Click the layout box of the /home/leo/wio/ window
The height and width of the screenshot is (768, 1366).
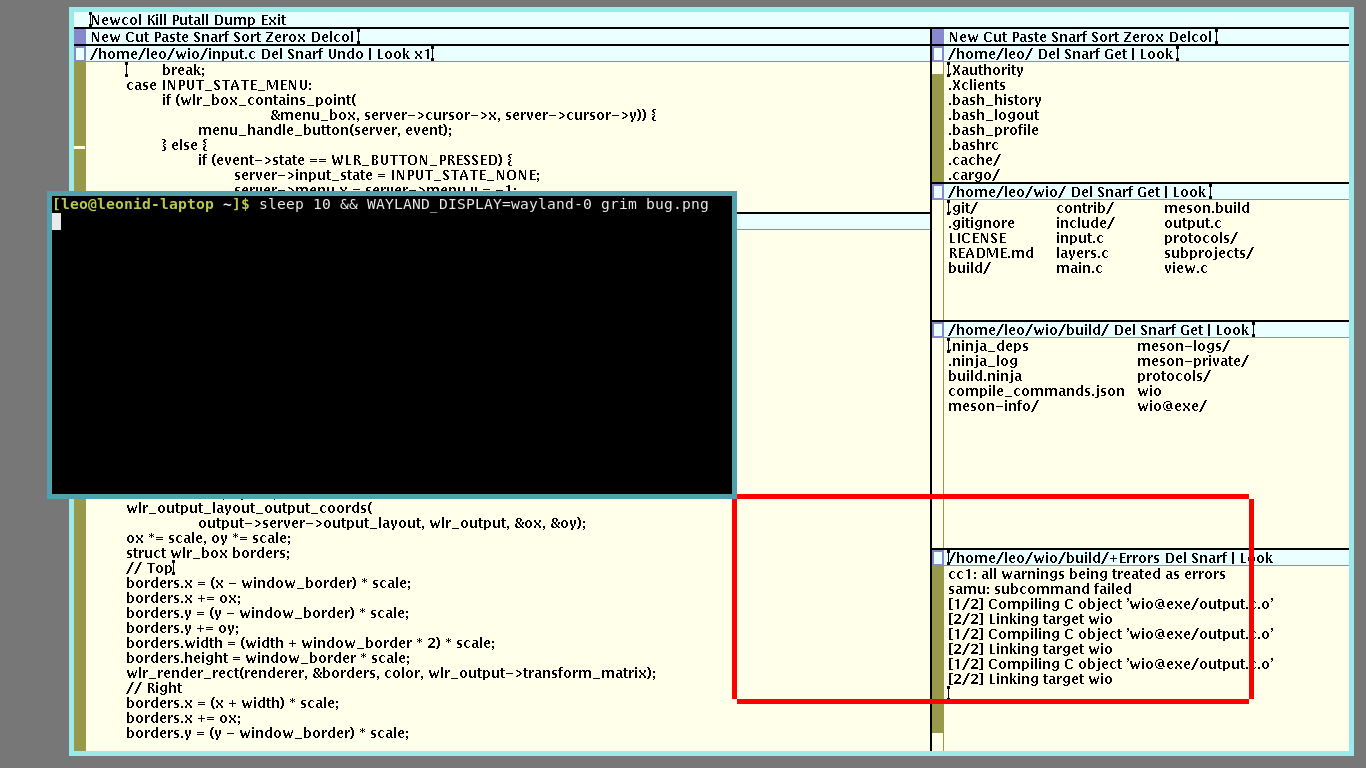point(937,190)
